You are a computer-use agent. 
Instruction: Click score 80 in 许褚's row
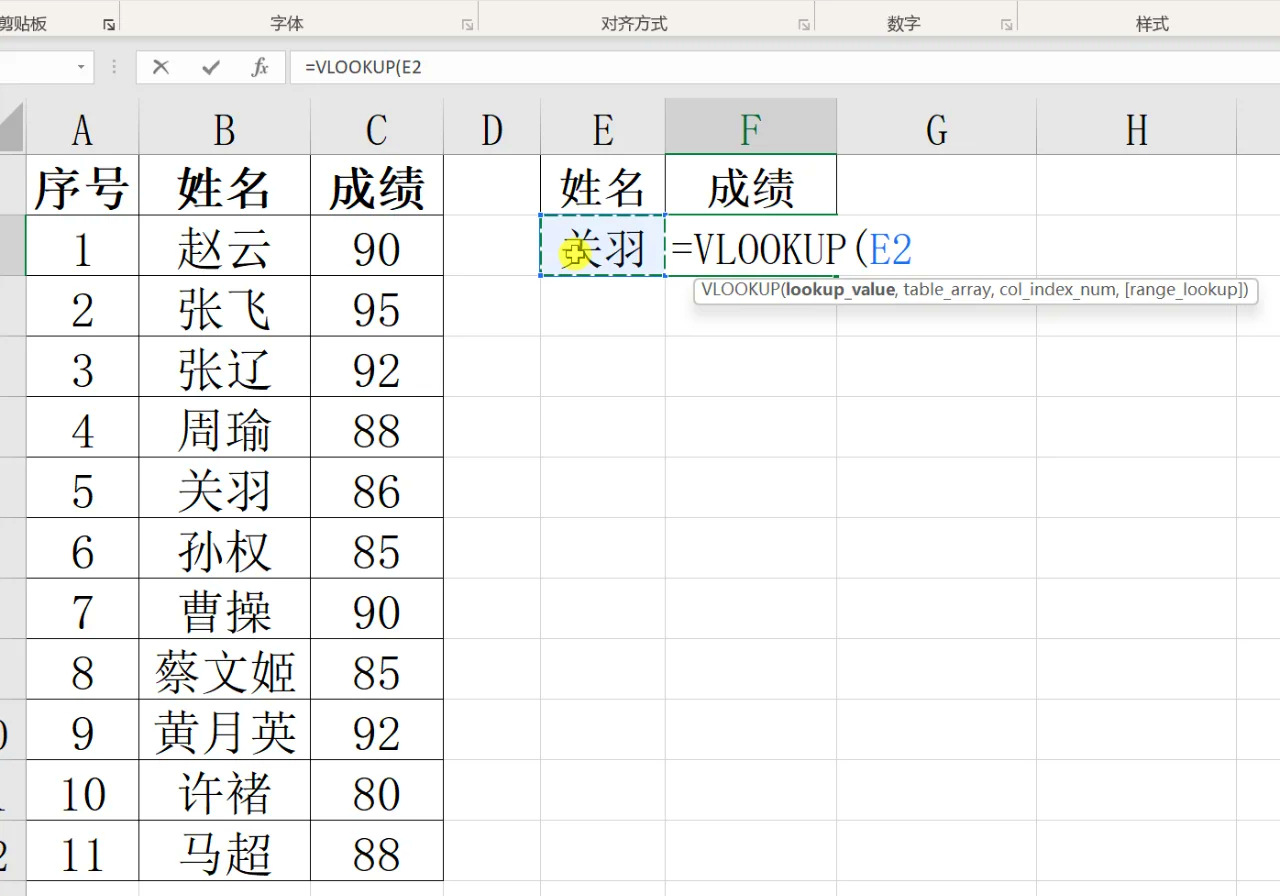[x=377, y=791]
